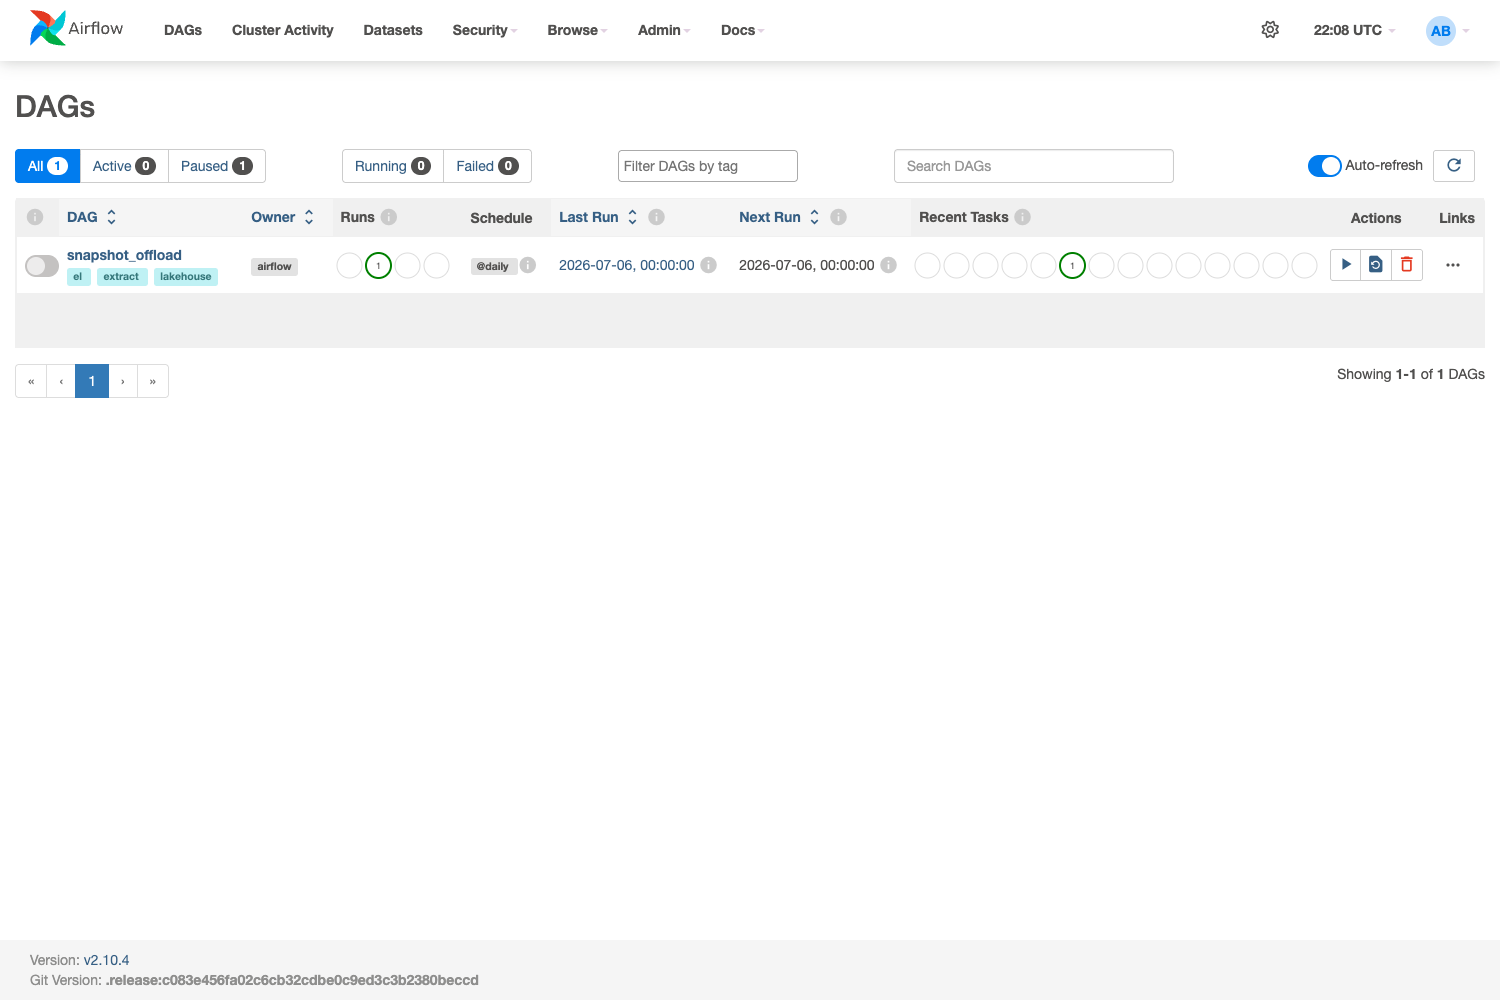Expand the Admin menu
The height and width of the screenshot is (1000, 1500).
click(664, 30)
